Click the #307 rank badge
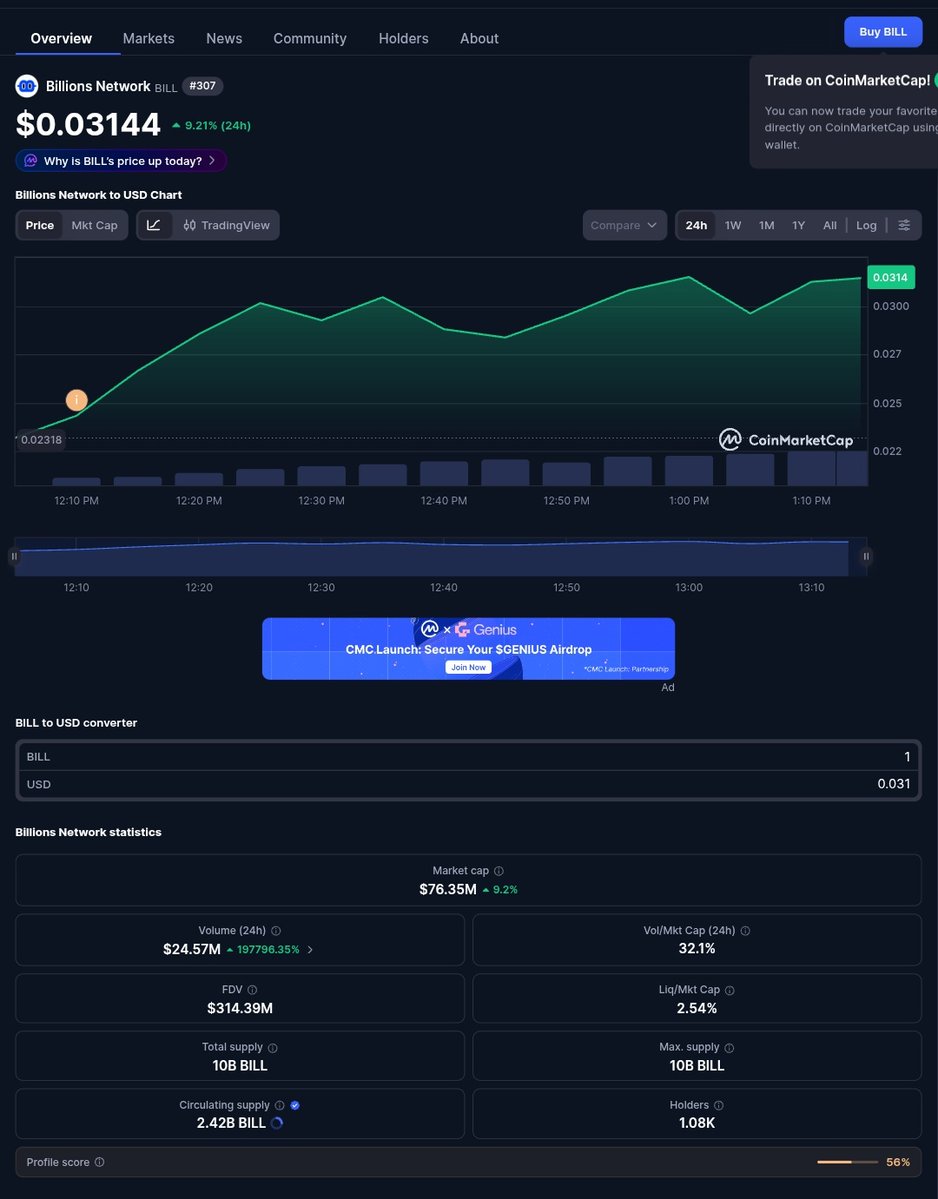The width and height of the screenshot is (938, 1199). point(203,86)
